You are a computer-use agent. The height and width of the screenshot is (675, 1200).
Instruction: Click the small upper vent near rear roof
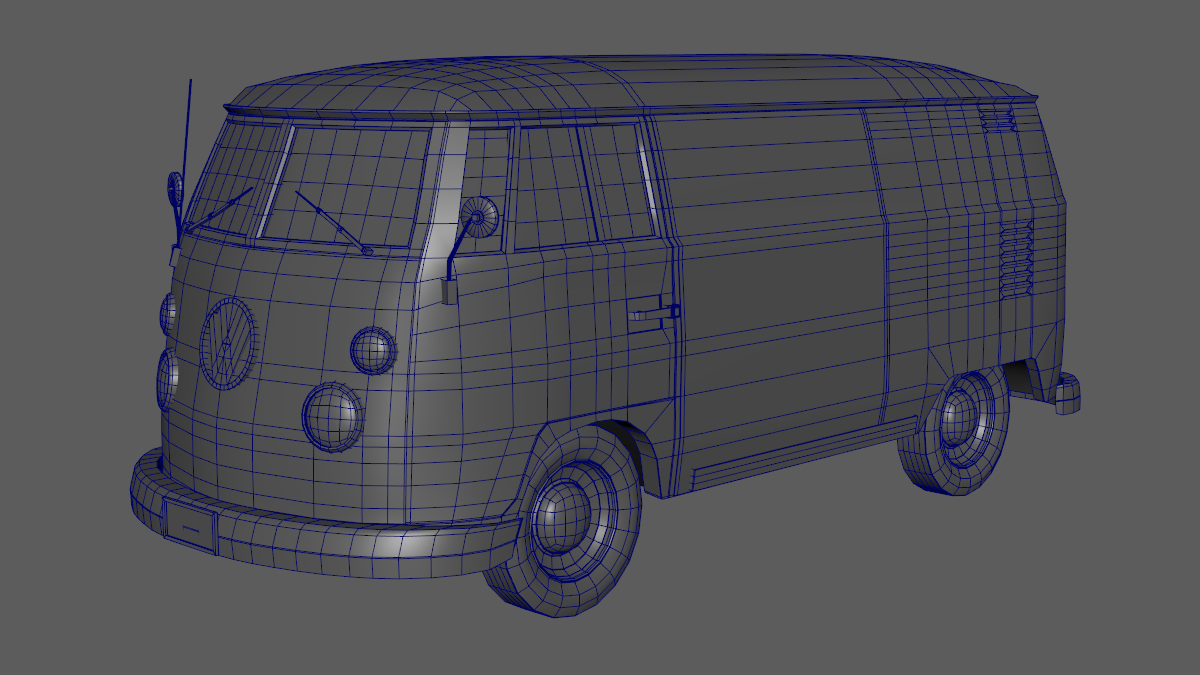[996, 121]
